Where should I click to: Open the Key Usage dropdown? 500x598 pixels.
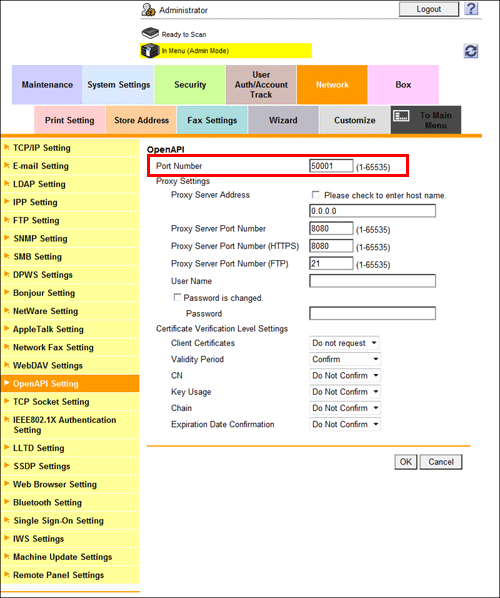(345, 392)
